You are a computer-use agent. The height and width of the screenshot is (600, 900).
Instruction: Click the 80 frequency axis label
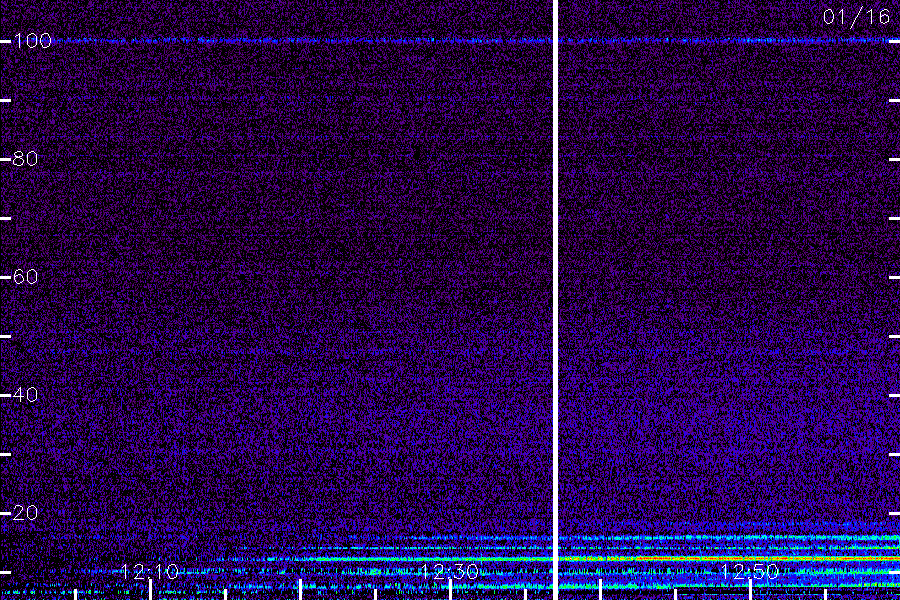pos(25,158)
